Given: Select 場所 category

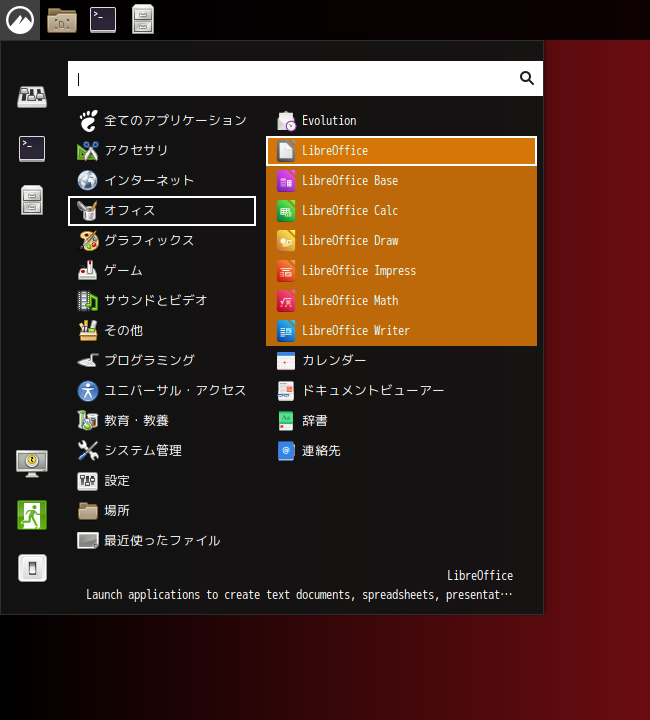Looking at the screenshot, I should [162, 511].
